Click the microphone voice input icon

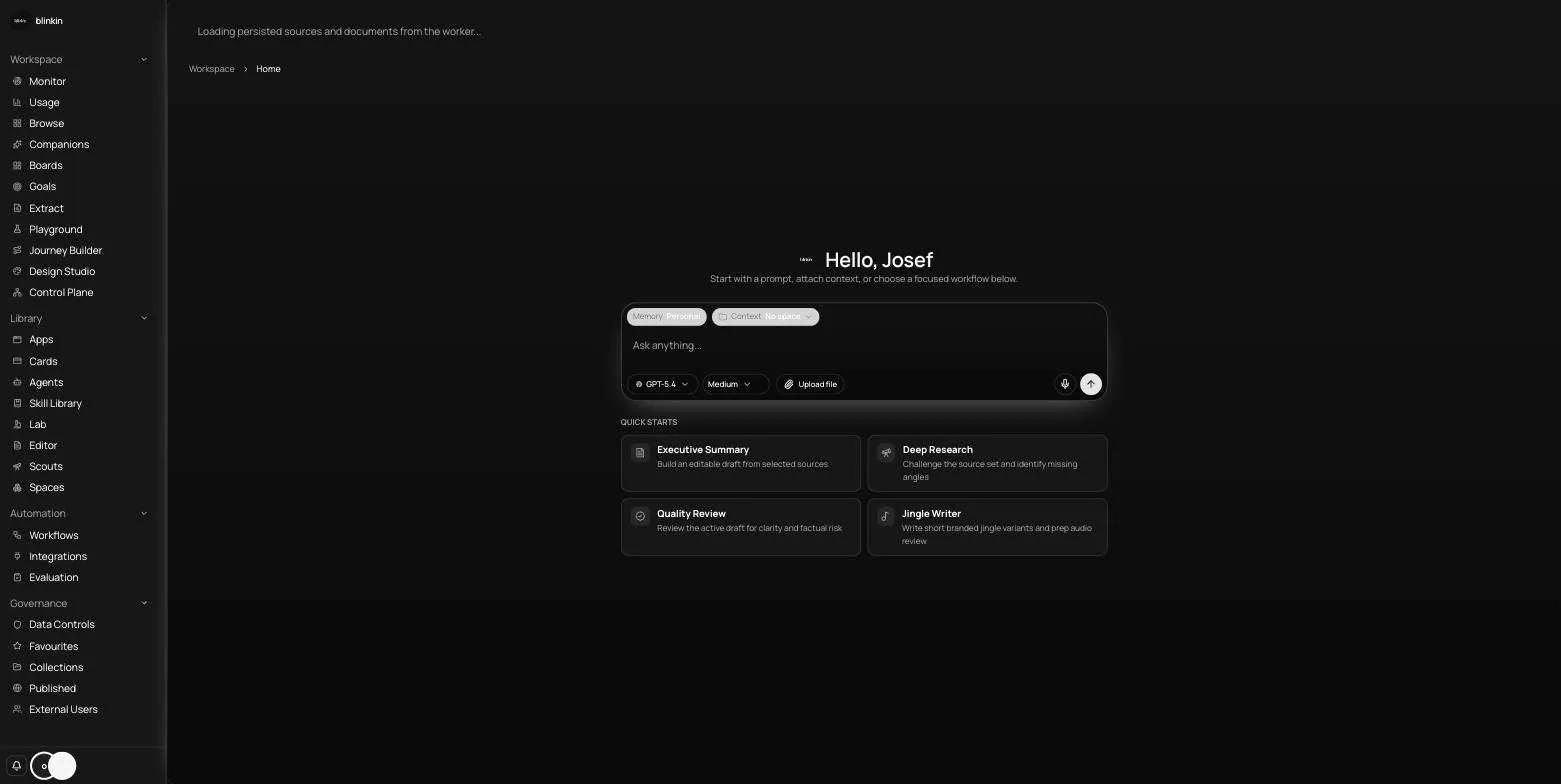pyautogui.click(x=1065, y=384)
